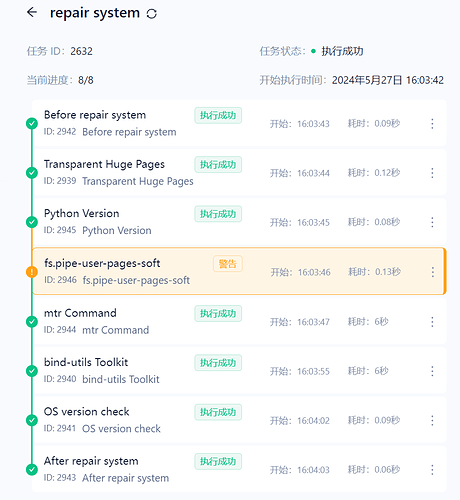460x500 pixels.
Task: Click the success badge for OS version check
Action: coord(218,412)
